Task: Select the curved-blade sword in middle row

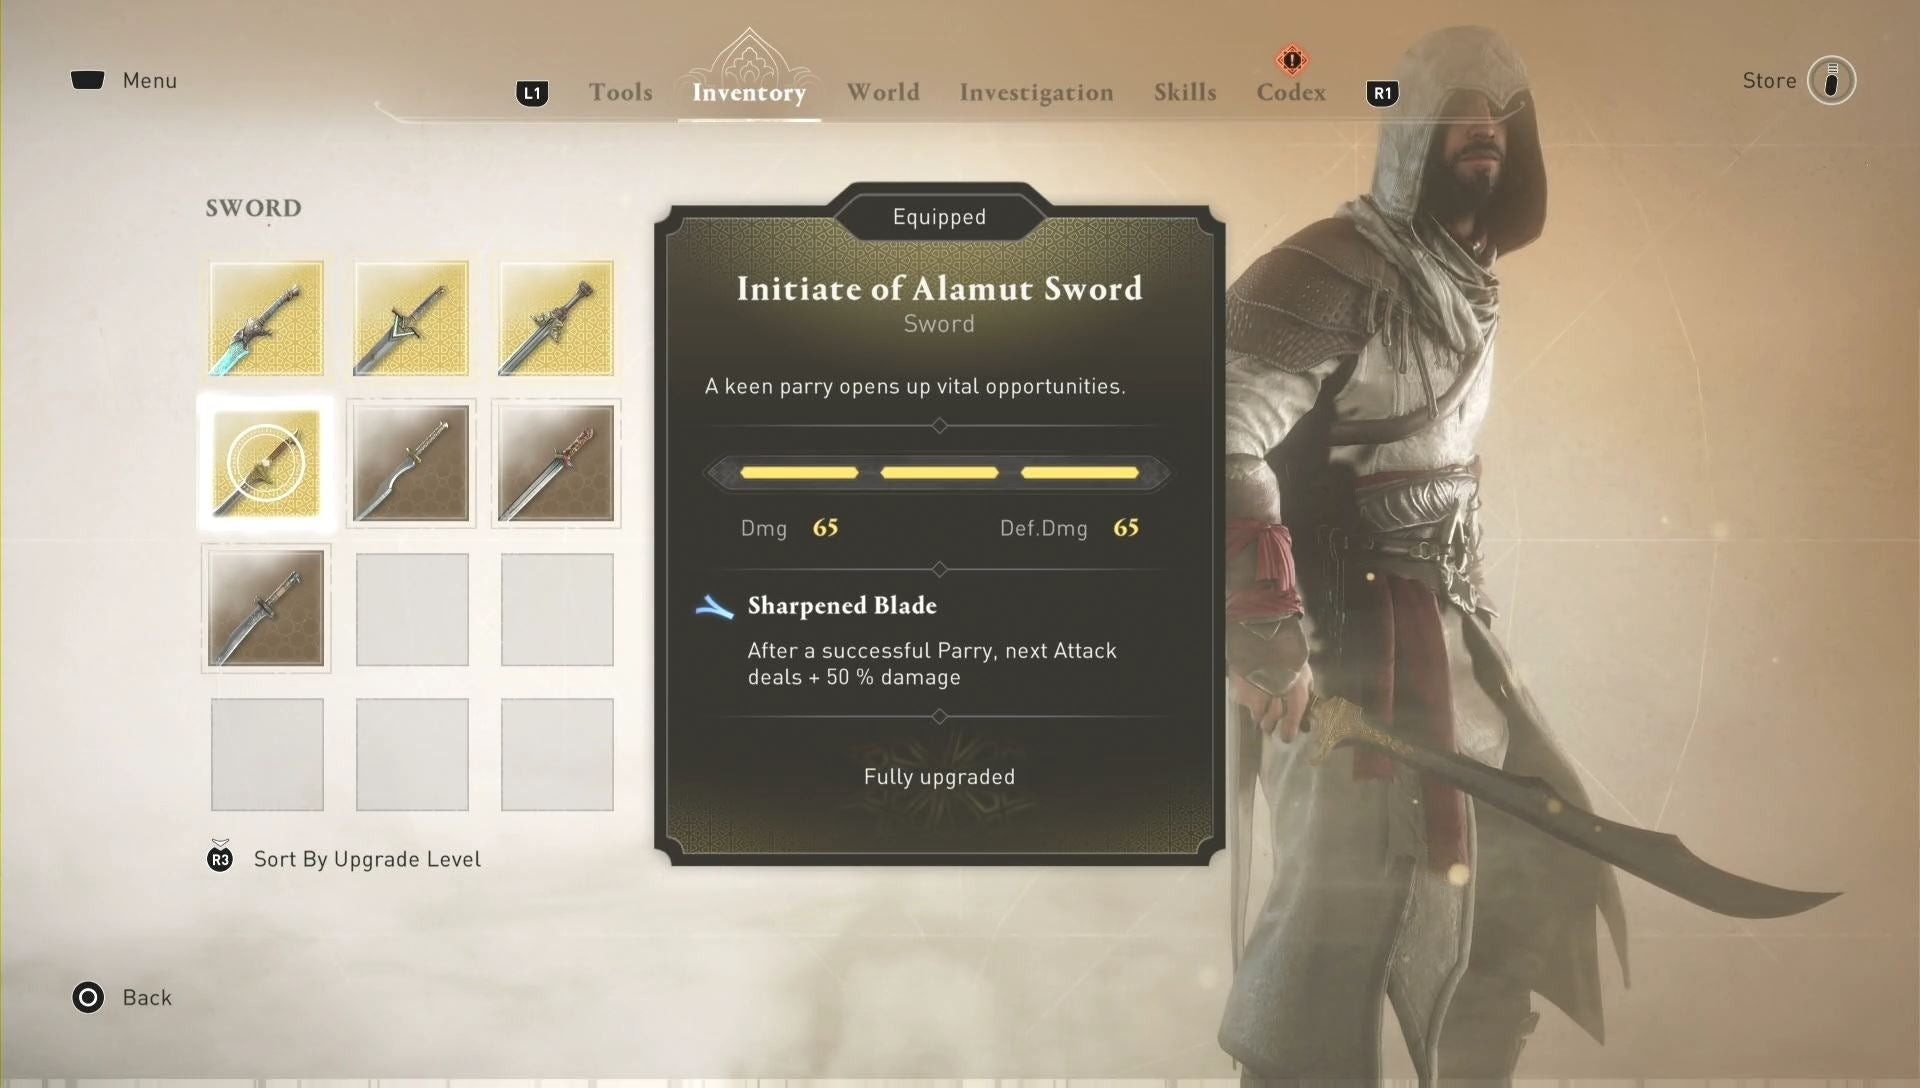Action: (411, 463)
